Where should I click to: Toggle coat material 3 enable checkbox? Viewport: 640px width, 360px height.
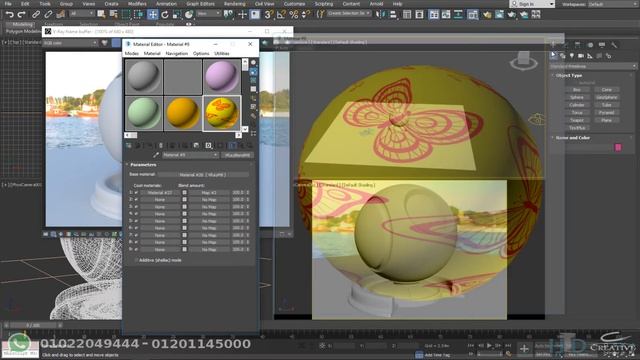136,207
